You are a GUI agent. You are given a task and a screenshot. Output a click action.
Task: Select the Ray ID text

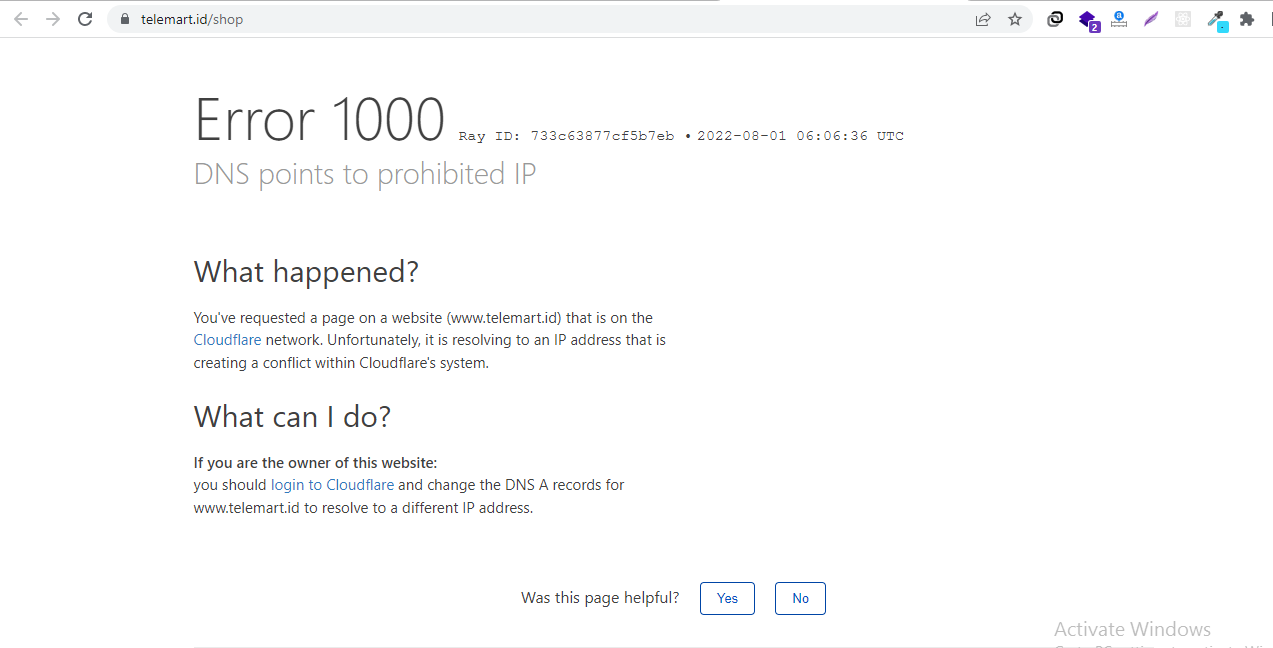pos(566,136)
